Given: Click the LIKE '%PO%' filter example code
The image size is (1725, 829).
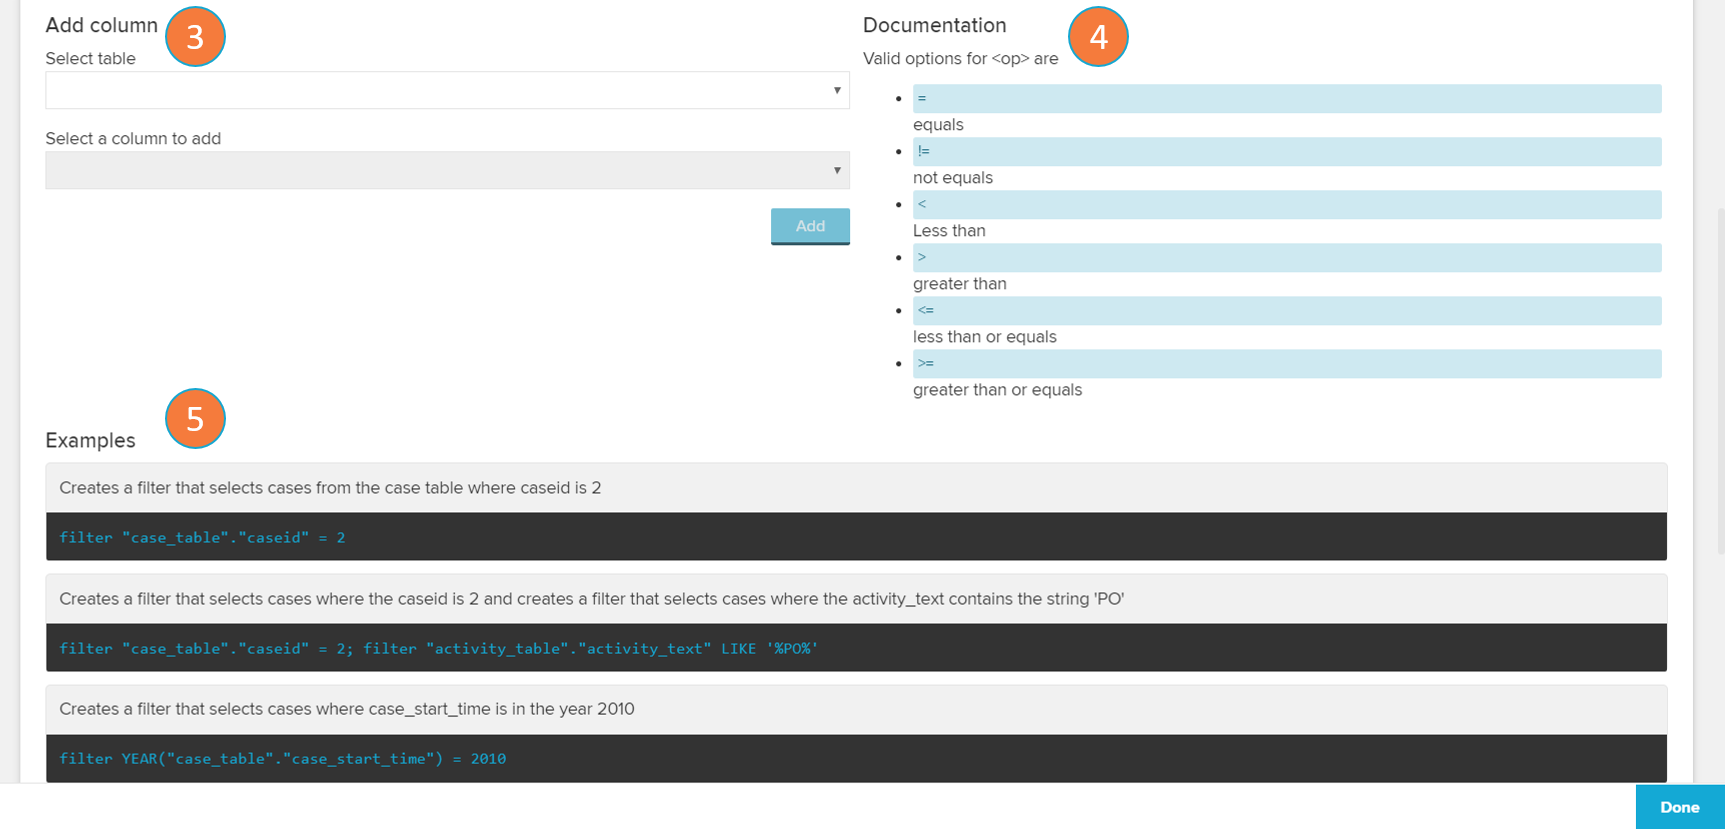Looking at the screenshot, I should 438,648.
